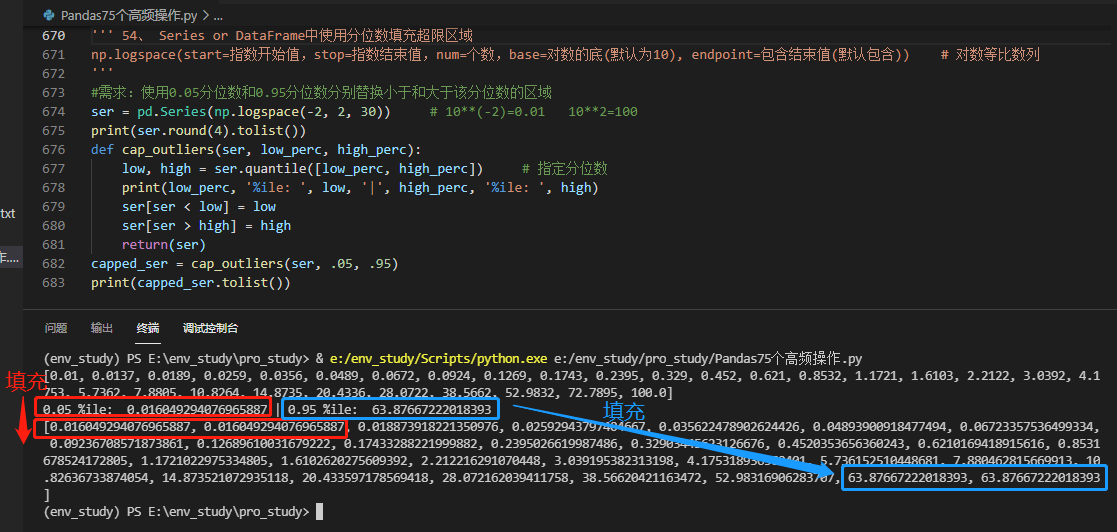Click the rounded list output starting '[0.01, 0.0137'
Screen dimensions: 1117x532
point(572,383)
